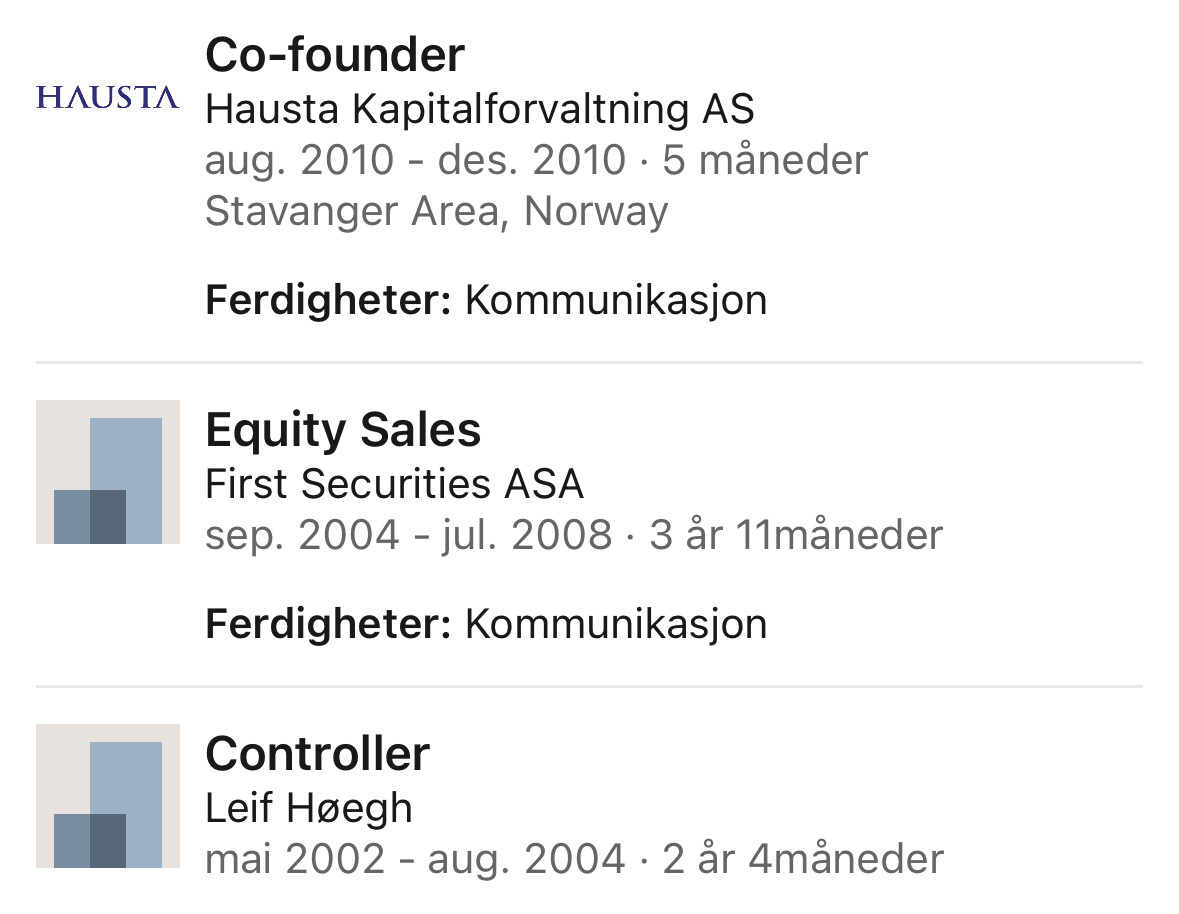Viewport: 1179px width, 914px height.
Task: Open the Controller position title
Action: pyautogui.click(x=317, y=754)
